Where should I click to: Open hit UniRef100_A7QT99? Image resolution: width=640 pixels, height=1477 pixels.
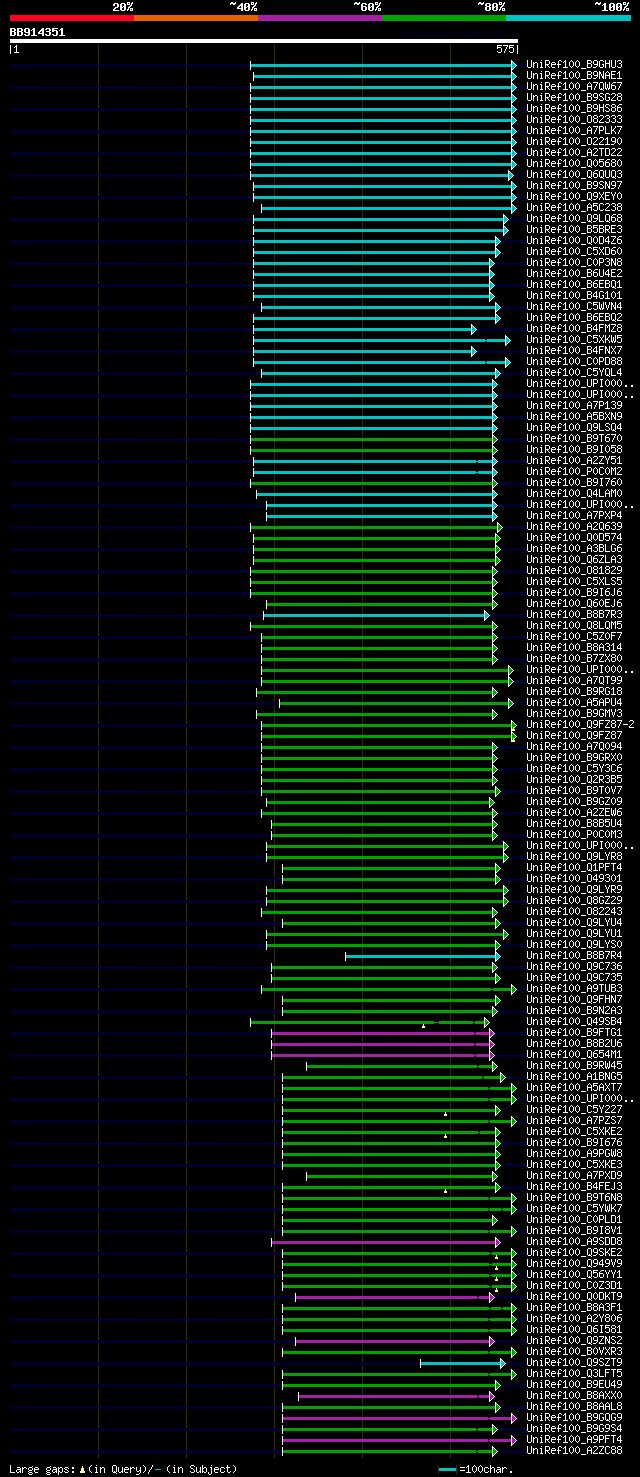574,680
